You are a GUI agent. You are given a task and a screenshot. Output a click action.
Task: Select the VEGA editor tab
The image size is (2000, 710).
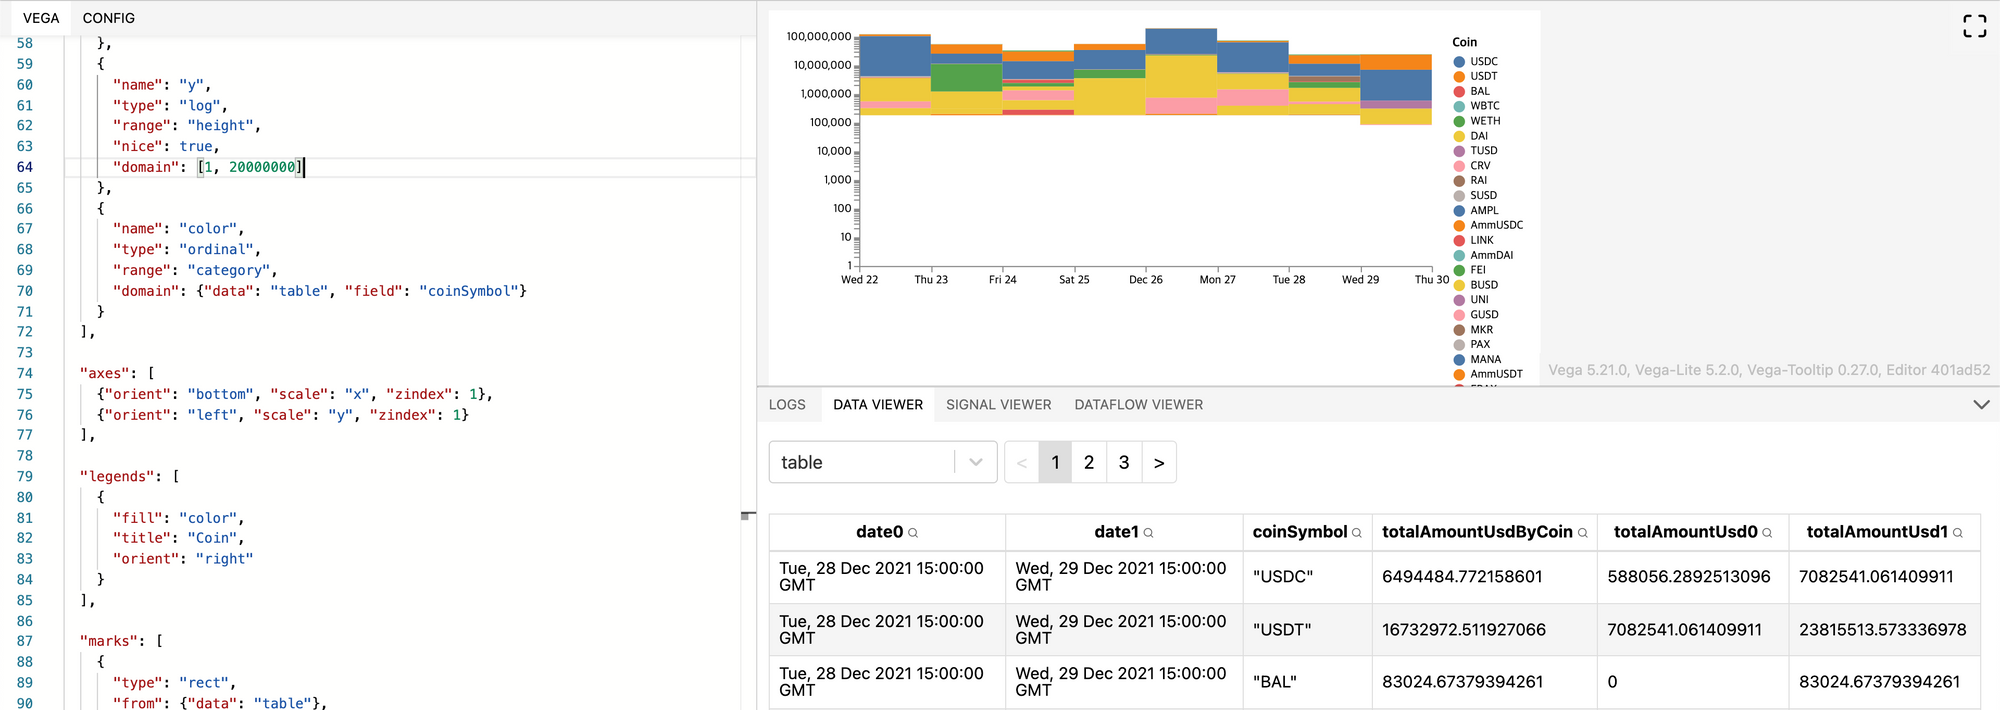pyautogui.click(x=41, y=18)
